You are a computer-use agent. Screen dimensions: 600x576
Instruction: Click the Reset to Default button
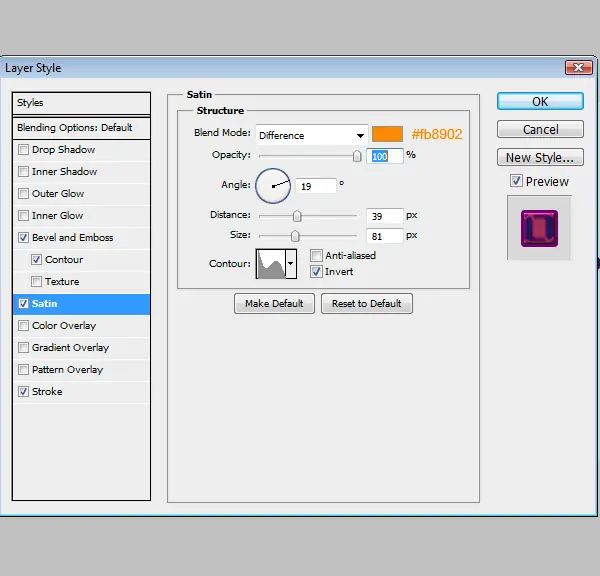367,304
